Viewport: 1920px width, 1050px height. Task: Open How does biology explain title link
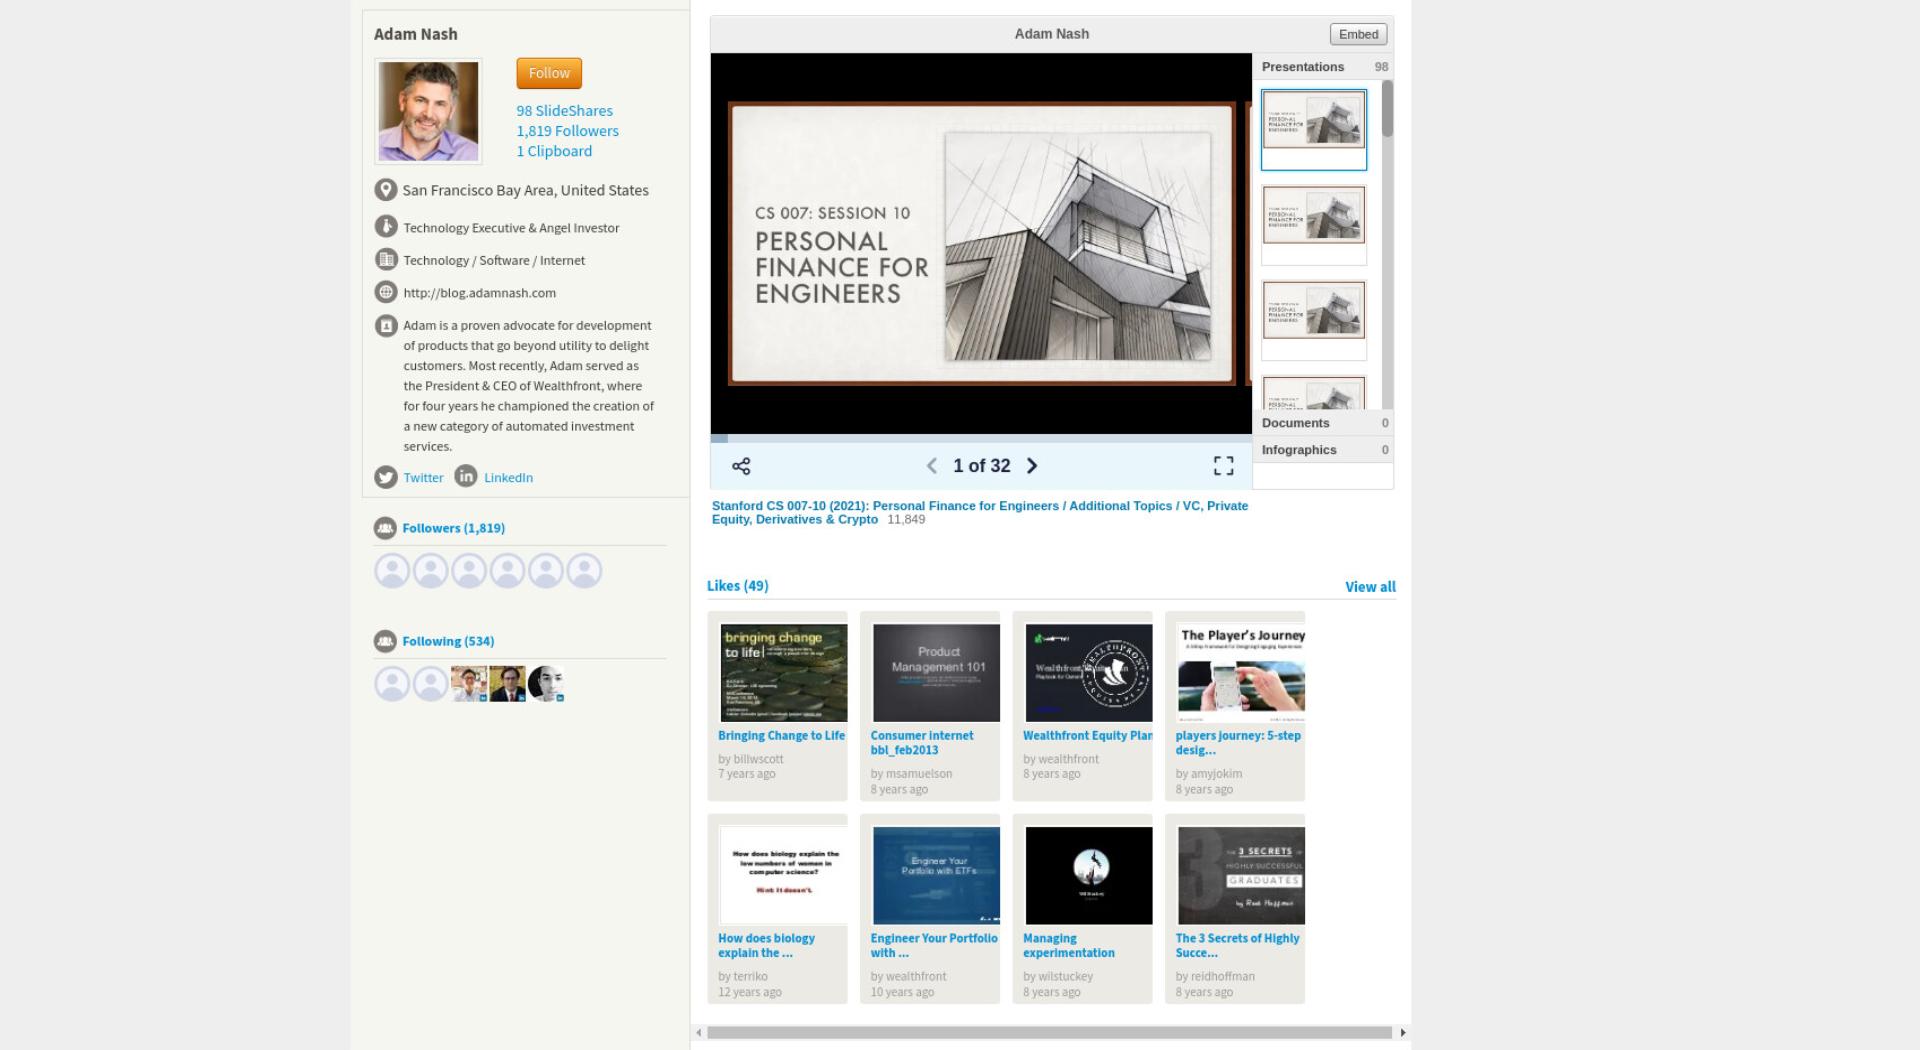[x=766, y=946]
